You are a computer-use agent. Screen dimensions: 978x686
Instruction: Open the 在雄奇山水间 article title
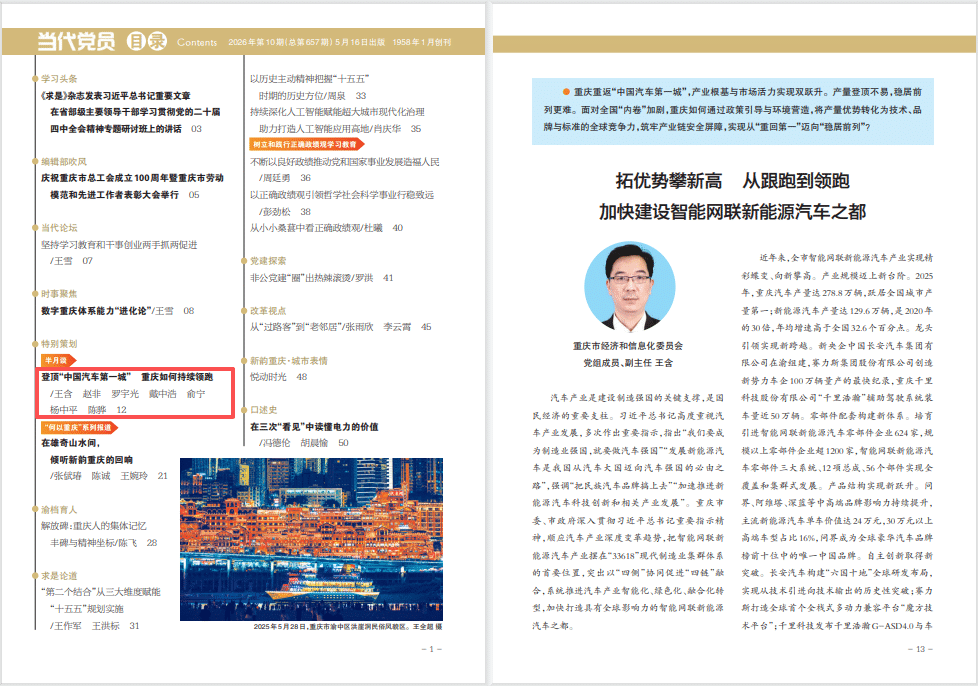tap(70, 443)
